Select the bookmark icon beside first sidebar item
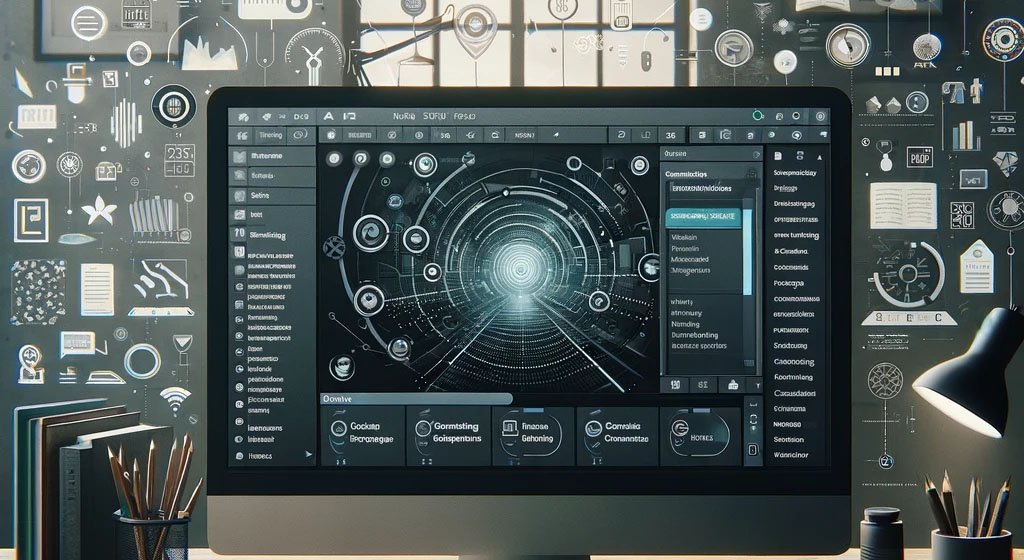The image size is (1024, 560). pyautogui.click(x=238, y=157)
